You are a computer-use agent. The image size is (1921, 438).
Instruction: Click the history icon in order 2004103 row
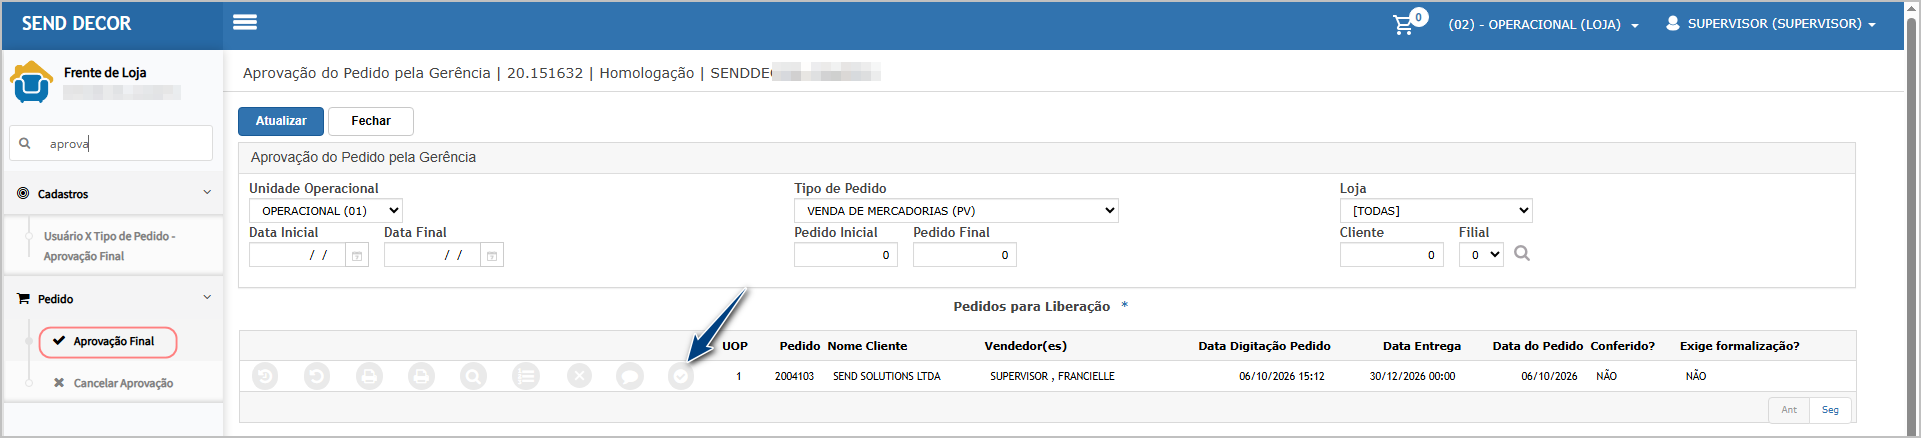[x=265, y=376]
